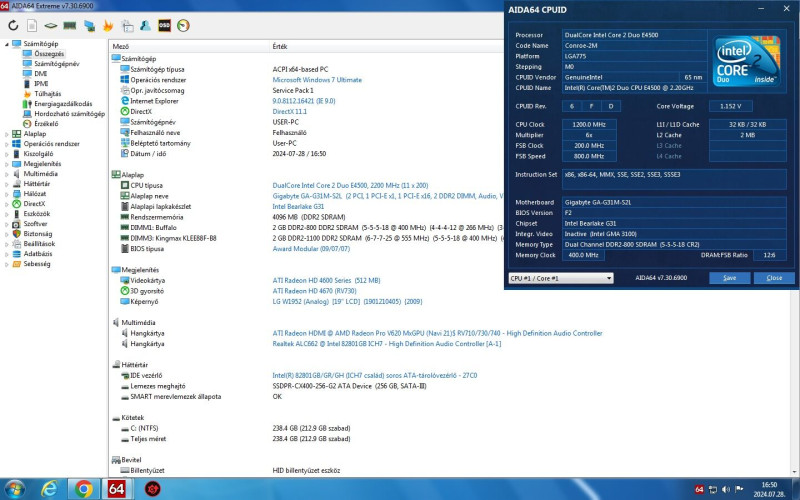Image resolution: width=800 pixels, height=500 pixels.
Task: Click the Refresh toolbar icon
Action: pyautogui.click(x=13, y=25)
